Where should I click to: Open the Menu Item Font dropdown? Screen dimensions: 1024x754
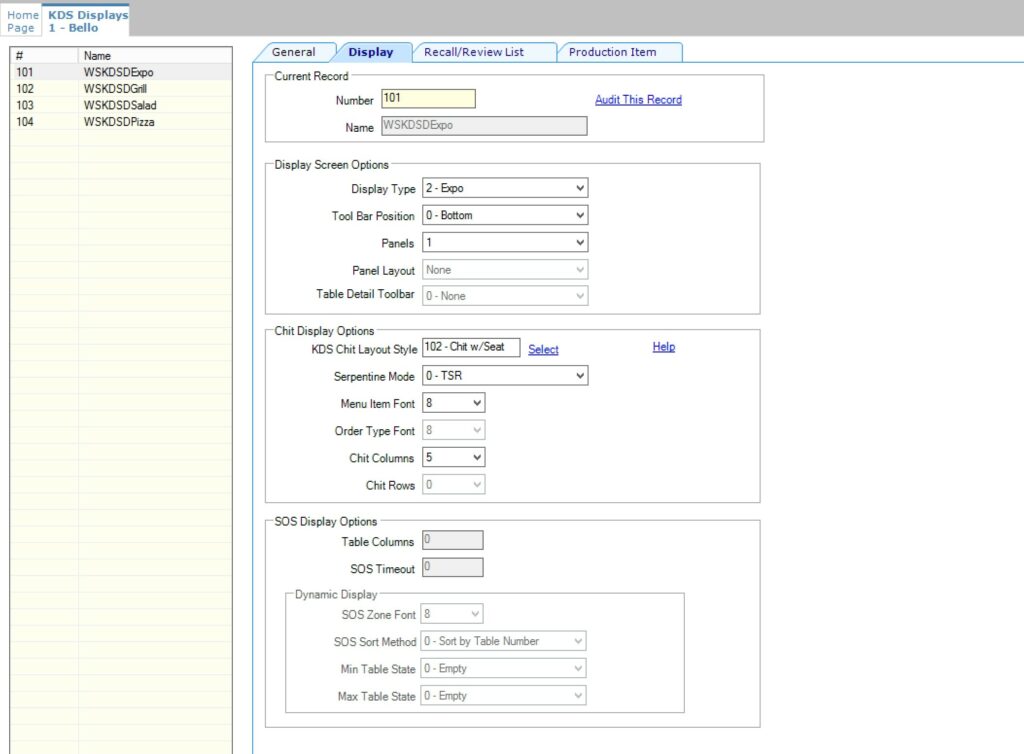[x=453, y=403]
